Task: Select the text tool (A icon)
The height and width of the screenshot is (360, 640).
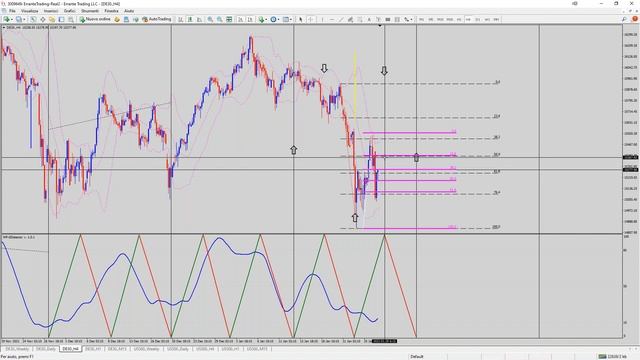Action: point(369,19)
